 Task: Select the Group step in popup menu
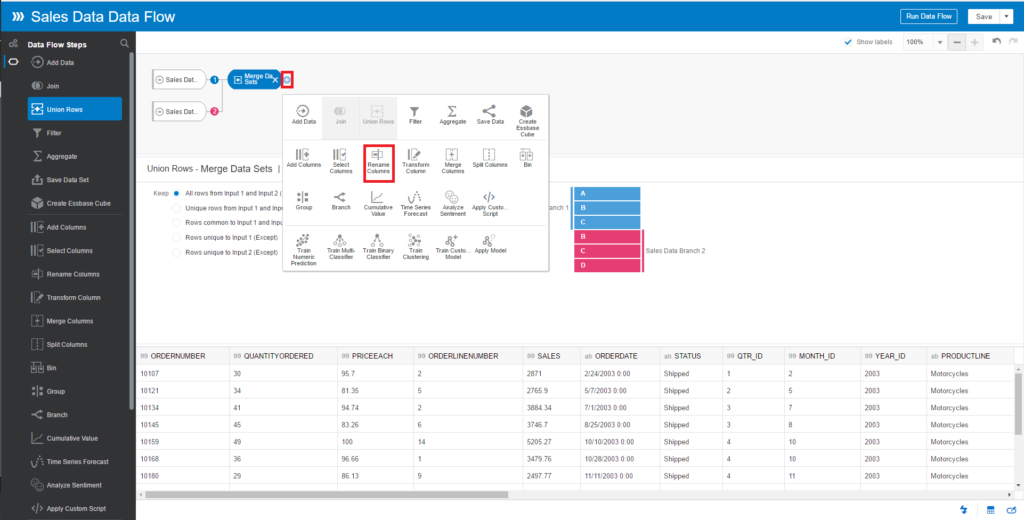point(302,201)
